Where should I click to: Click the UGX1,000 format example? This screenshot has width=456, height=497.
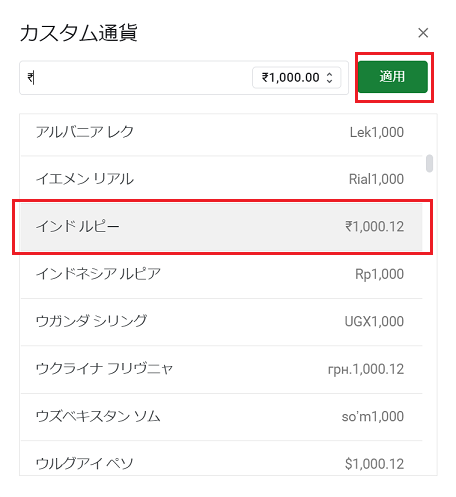click(374, 321)
